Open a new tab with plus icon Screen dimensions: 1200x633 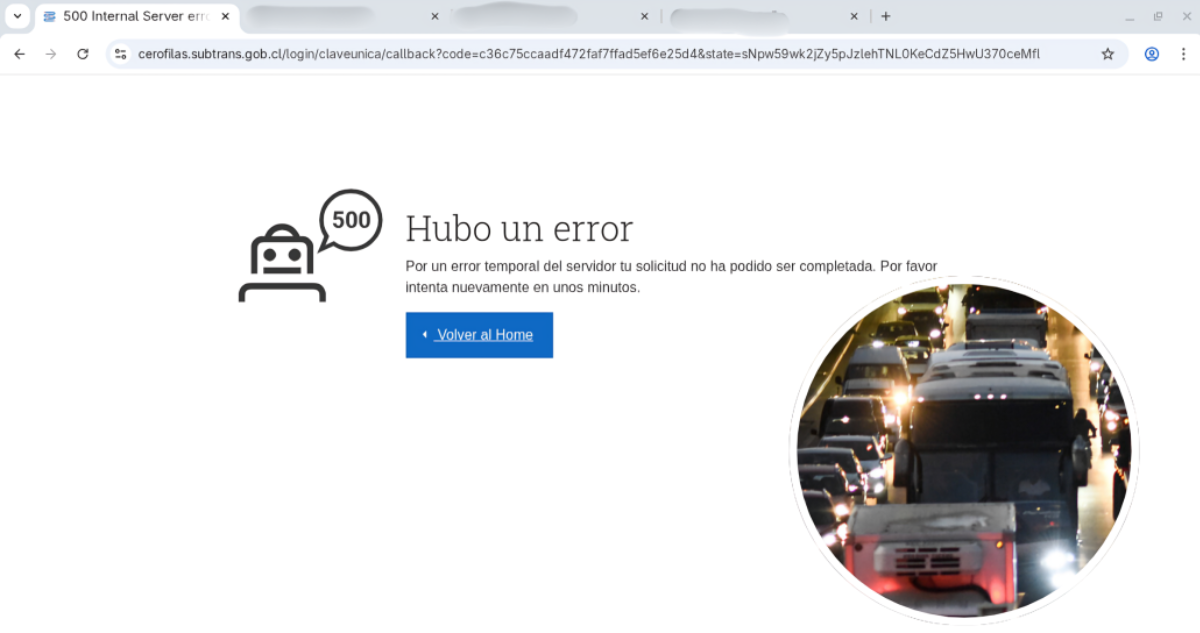[x=885, y=16]
